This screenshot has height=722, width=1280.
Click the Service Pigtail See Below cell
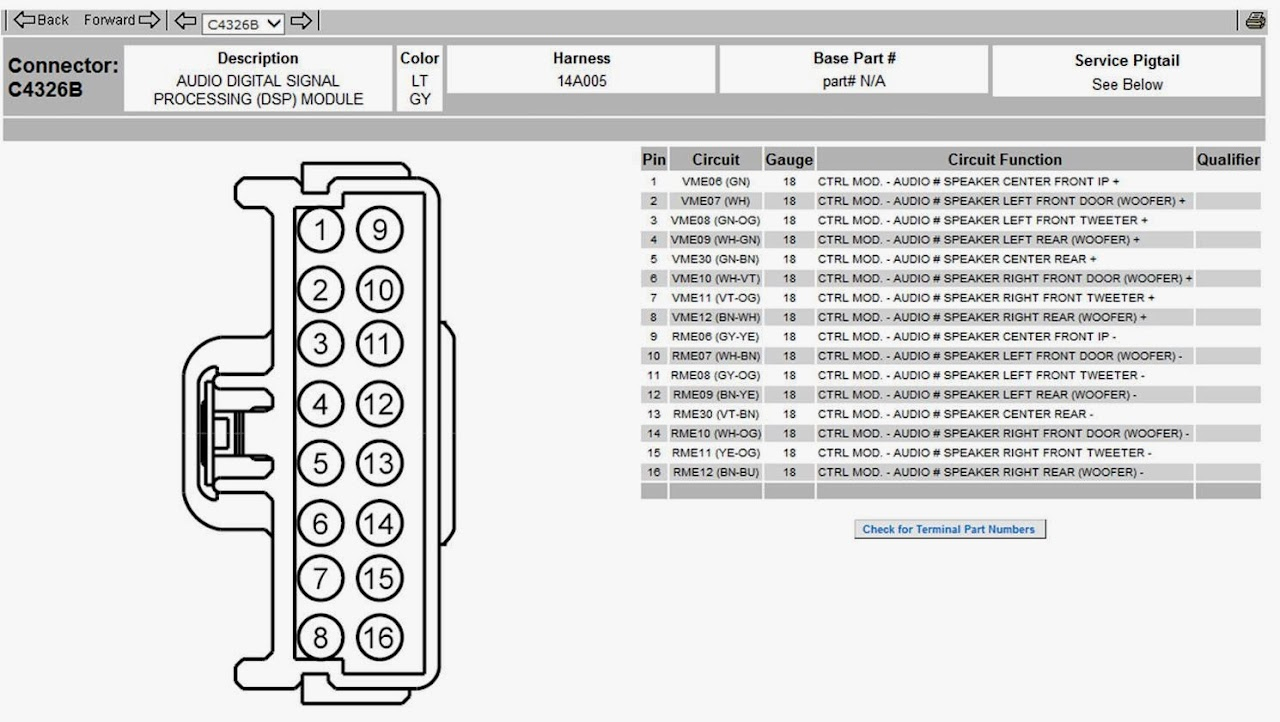pyautogui.click(x=1127, y=71)
